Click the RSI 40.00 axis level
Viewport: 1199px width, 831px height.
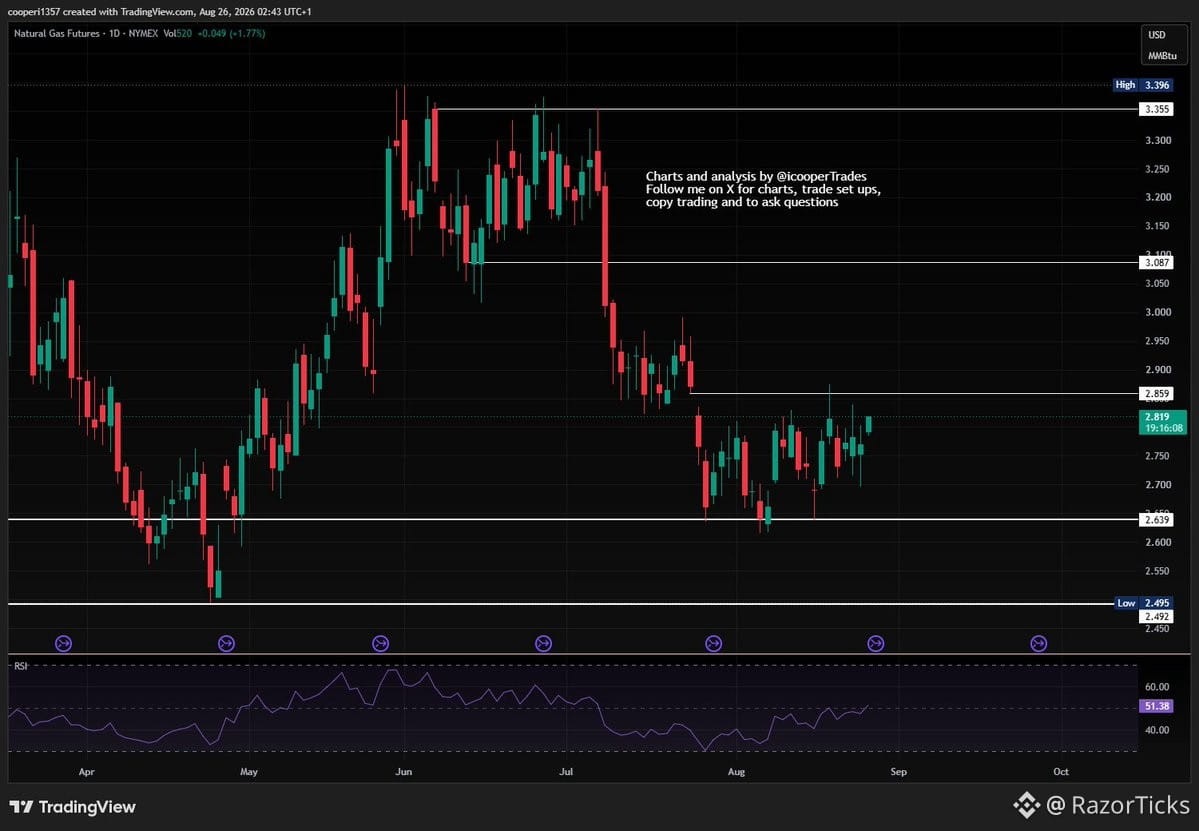[1157, 730]
